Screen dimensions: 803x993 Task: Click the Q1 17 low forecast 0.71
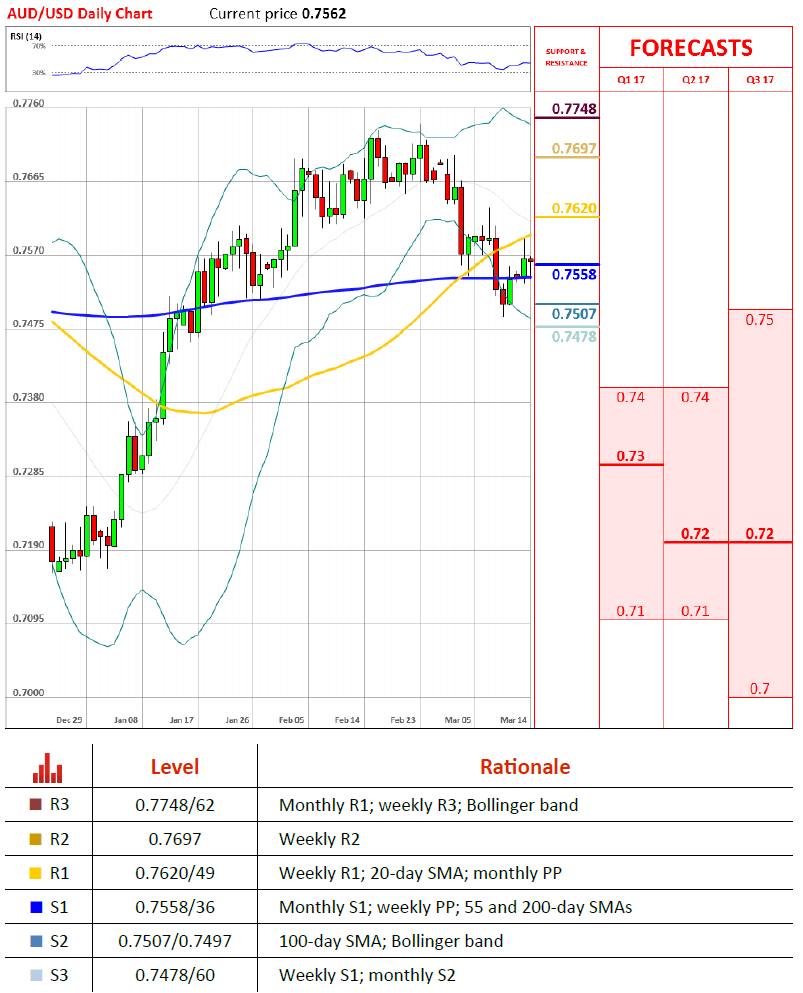pyautogui.click(x=631, y=611)
